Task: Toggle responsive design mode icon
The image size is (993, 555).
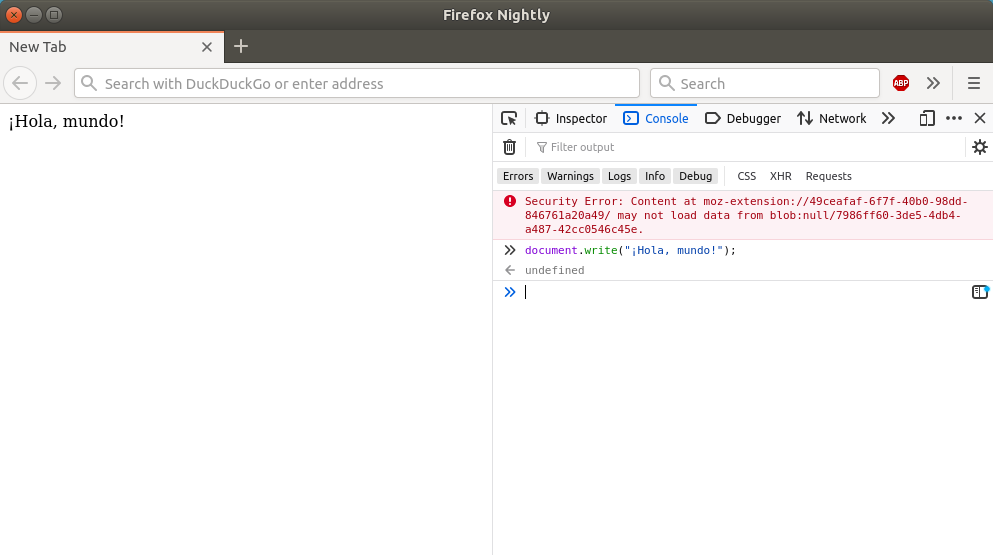Action: (927, 118)
